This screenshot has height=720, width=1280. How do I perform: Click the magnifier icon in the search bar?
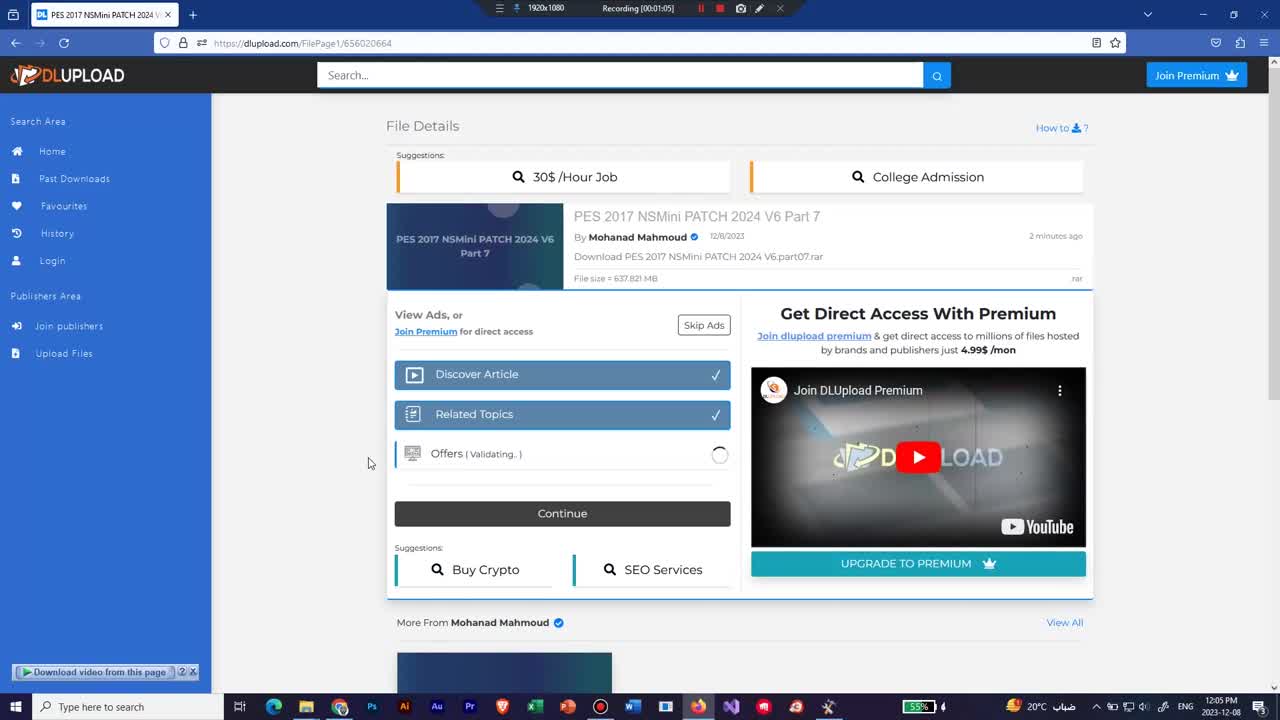click(936, 75)
